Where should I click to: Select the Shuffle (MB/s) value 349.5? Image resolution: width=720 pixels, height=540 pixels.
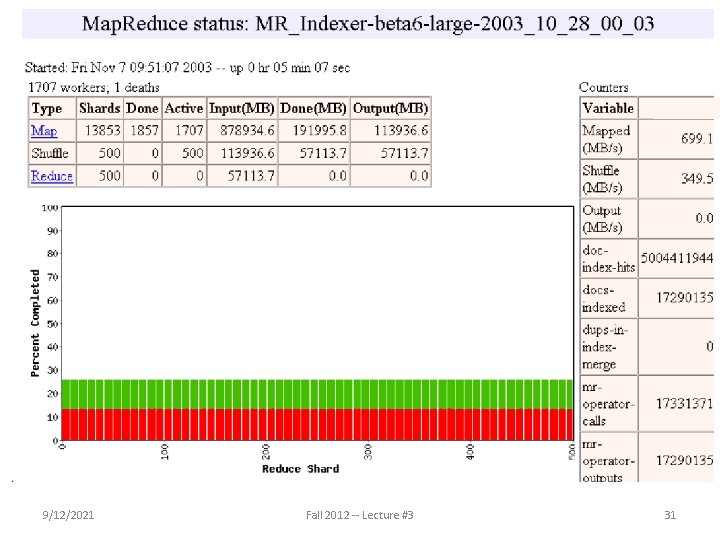click(x=697, y=179)
